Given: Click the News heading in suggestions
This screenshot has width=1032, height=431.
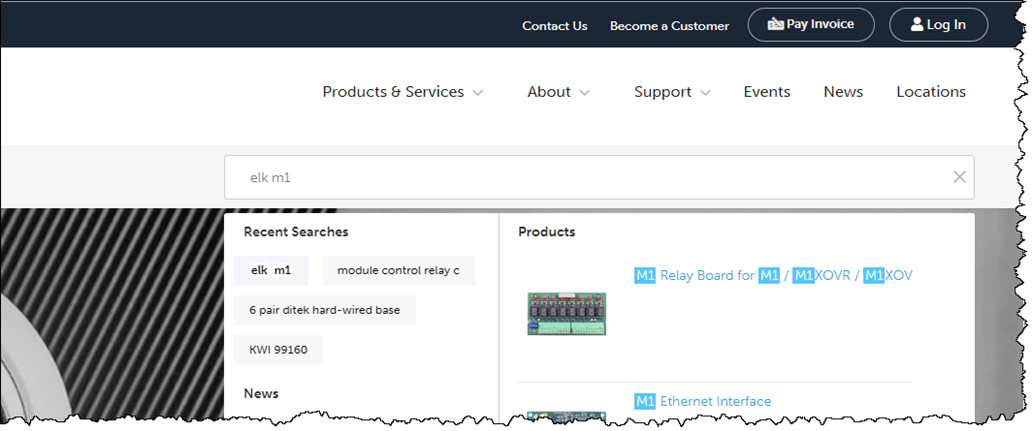Looking at the screenshot, I should pyautogui.click(x=261, y=393).
